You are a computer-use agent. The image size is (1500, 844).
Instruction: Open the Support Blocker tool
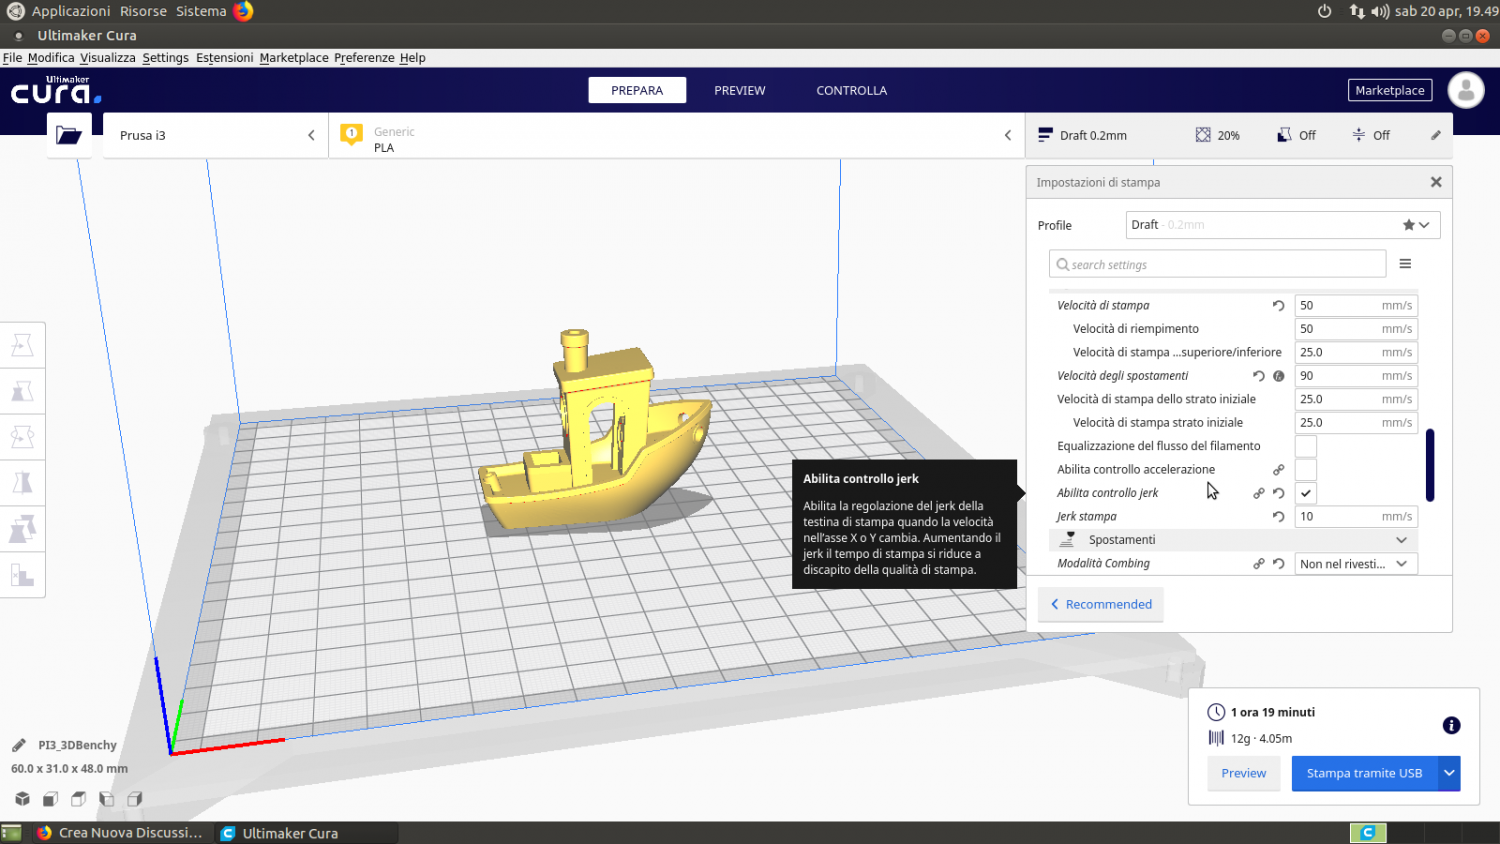coord(22,575)
